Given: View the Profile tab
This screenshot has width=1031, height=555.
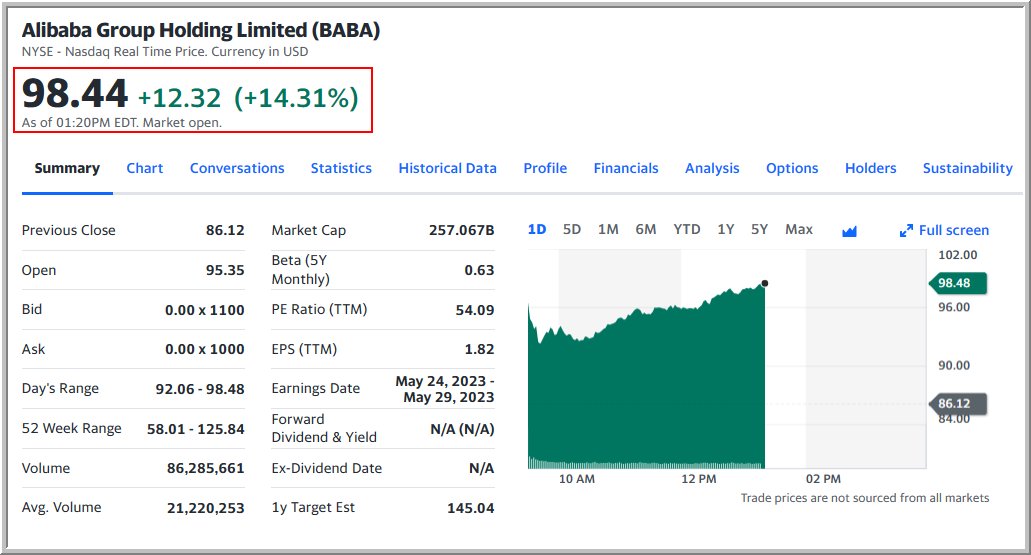Looking at the screenshot, I should pos(545,168).
